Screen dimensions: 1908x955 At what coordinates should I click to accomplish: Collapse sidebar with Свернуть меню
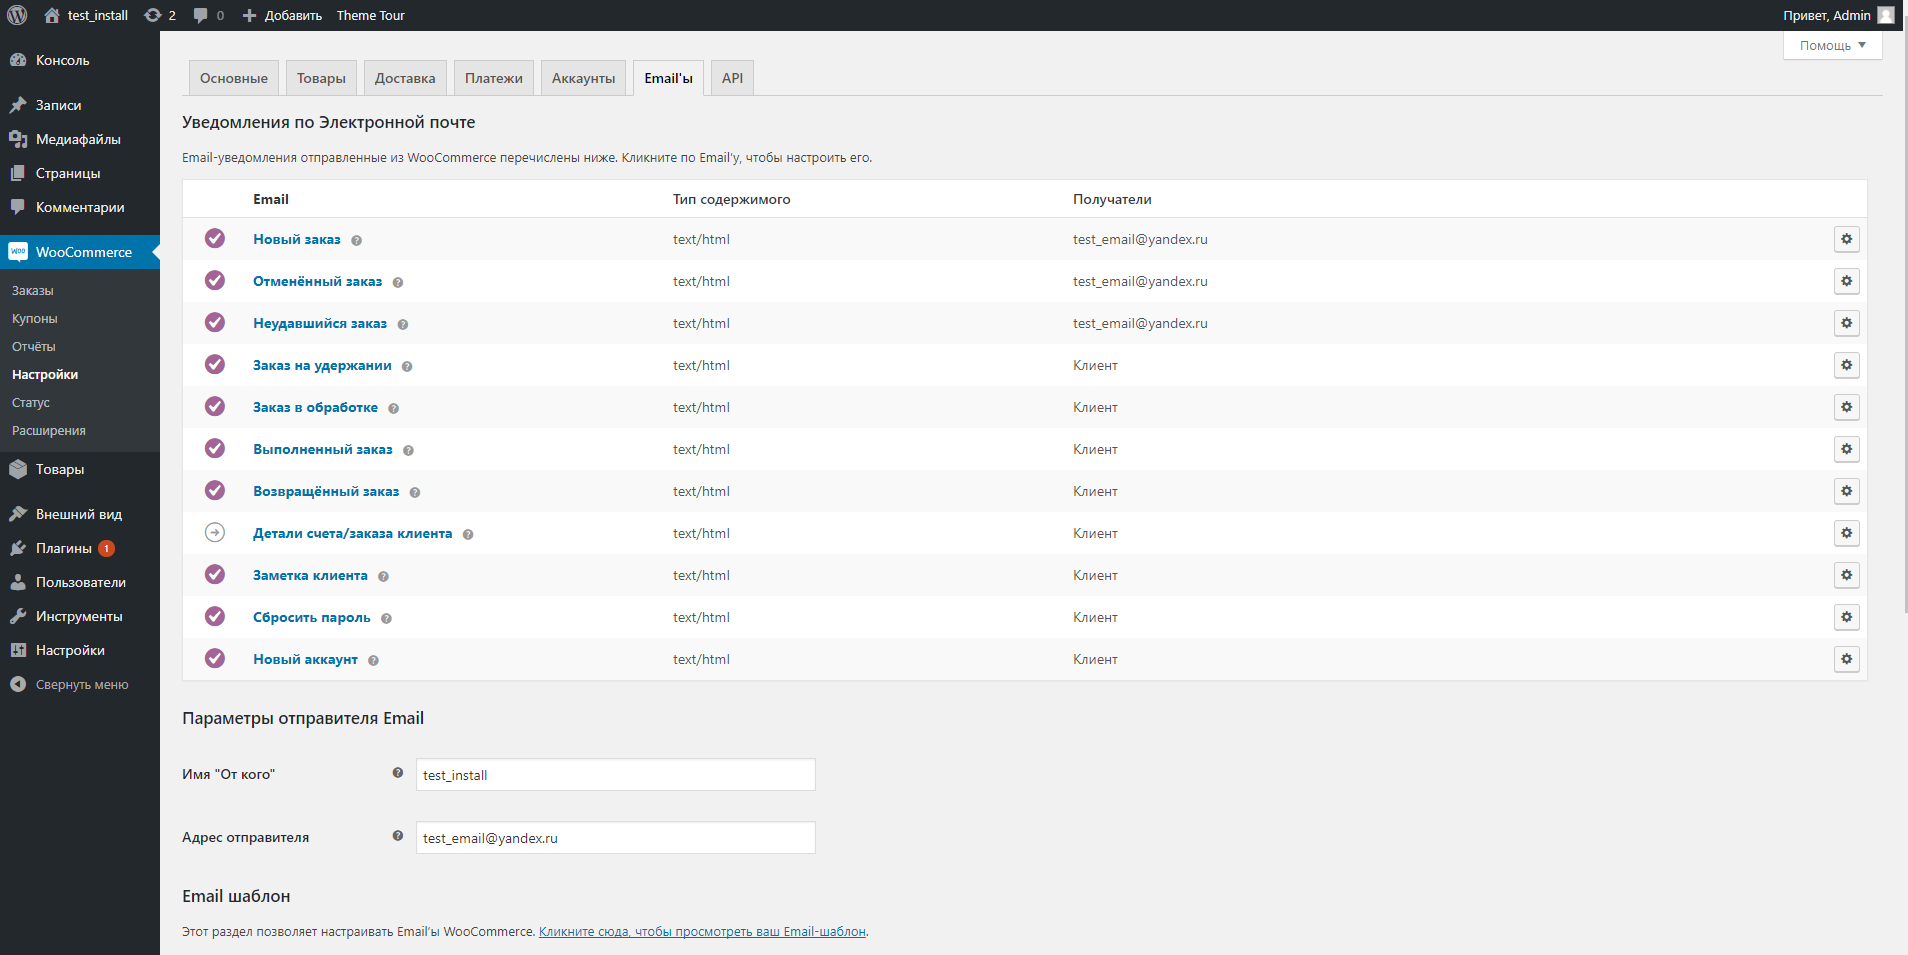tap(80, 684)
